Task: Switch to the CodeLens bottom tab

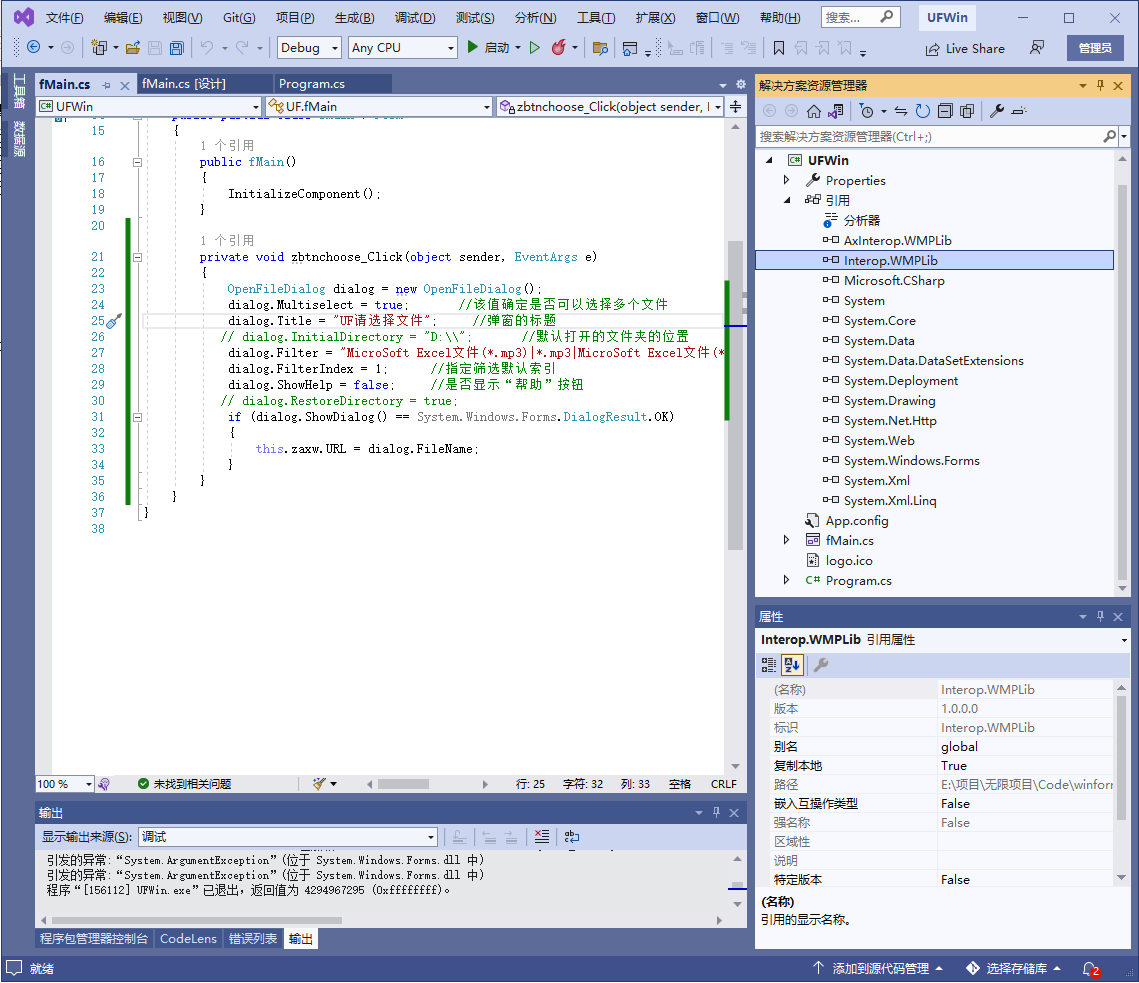Action: [x=188, y=939]
